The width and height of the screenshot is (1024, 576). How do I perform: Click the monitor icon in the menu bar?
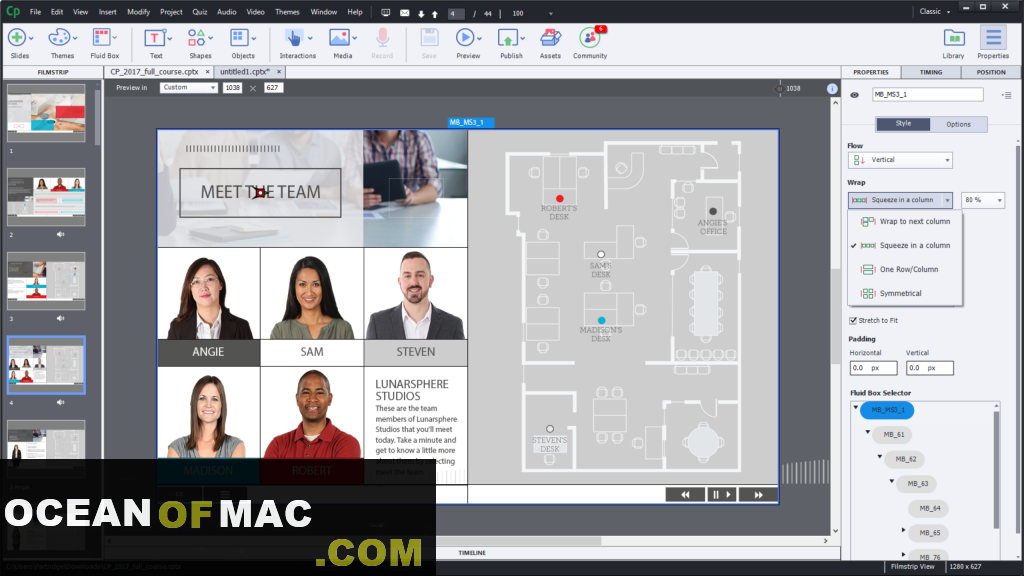[x=386, y=13]
